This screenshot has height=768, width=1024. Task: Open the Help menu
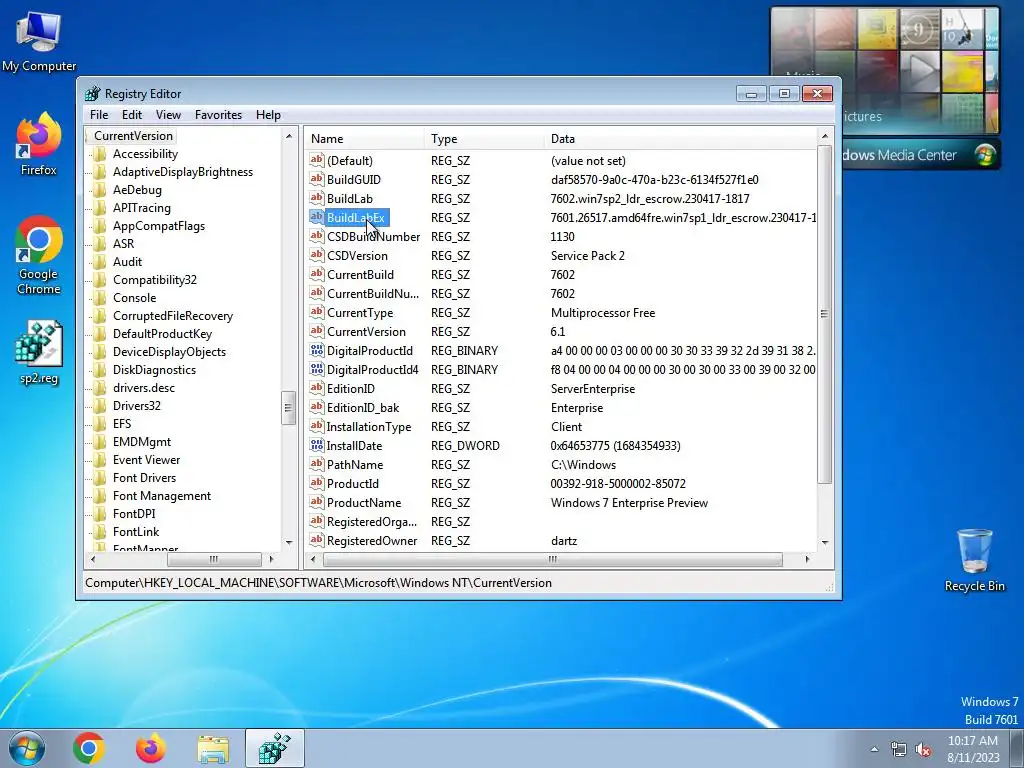(268, 115)
